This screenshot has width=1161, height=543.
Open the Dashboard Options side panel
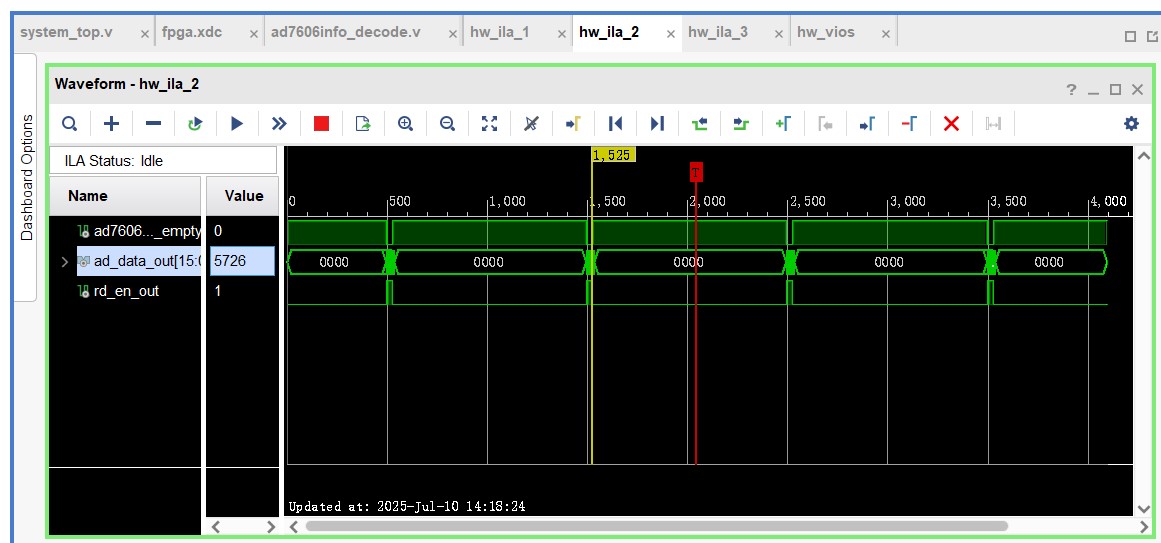pos(27,177)
